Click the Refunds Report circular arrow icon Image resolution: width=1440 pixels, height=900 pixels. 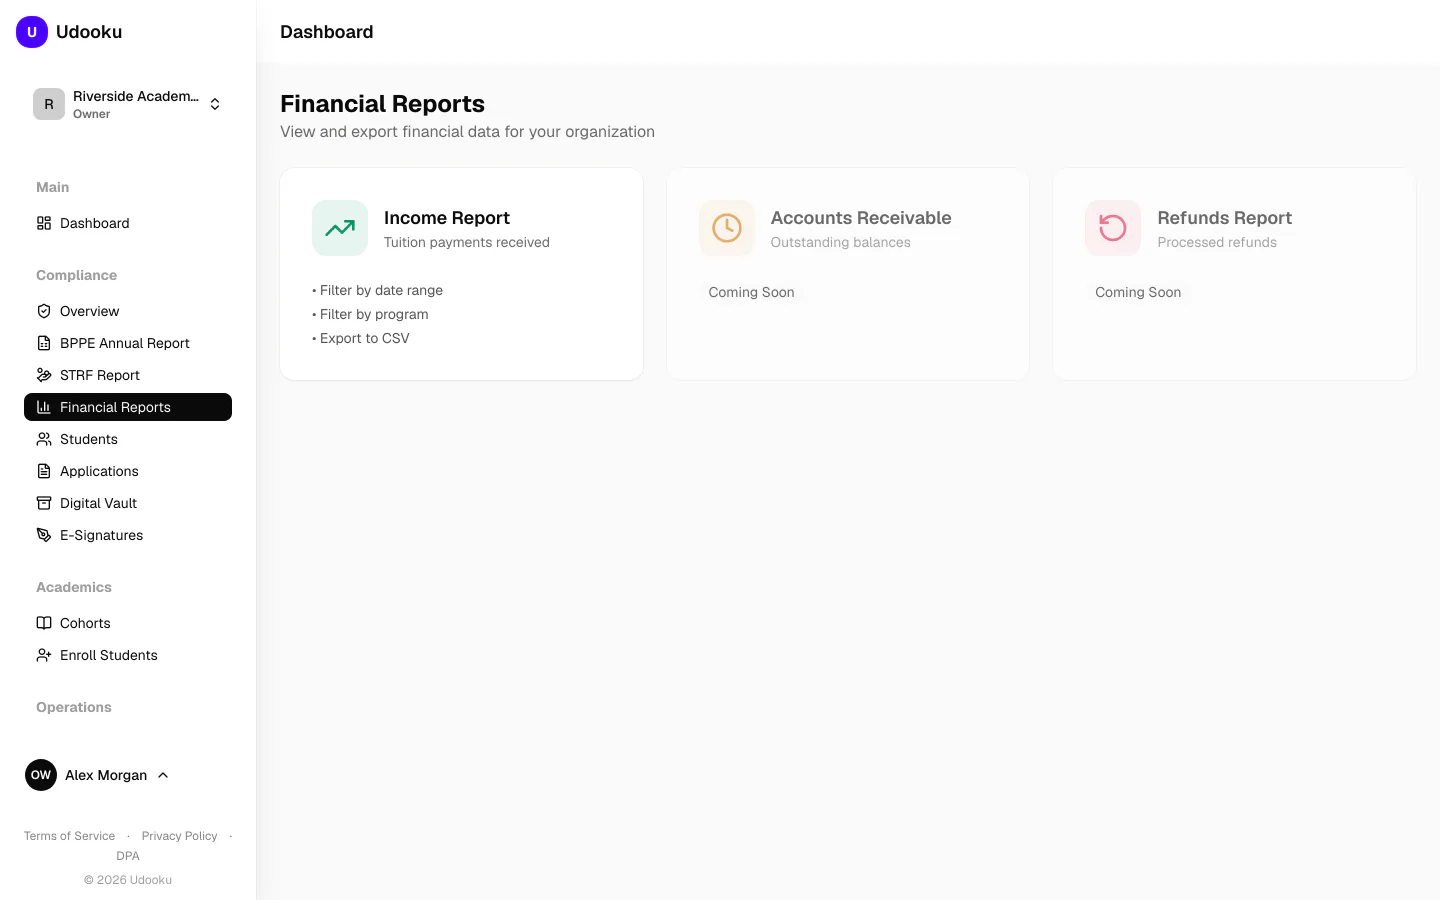(x=1113, y=228)
